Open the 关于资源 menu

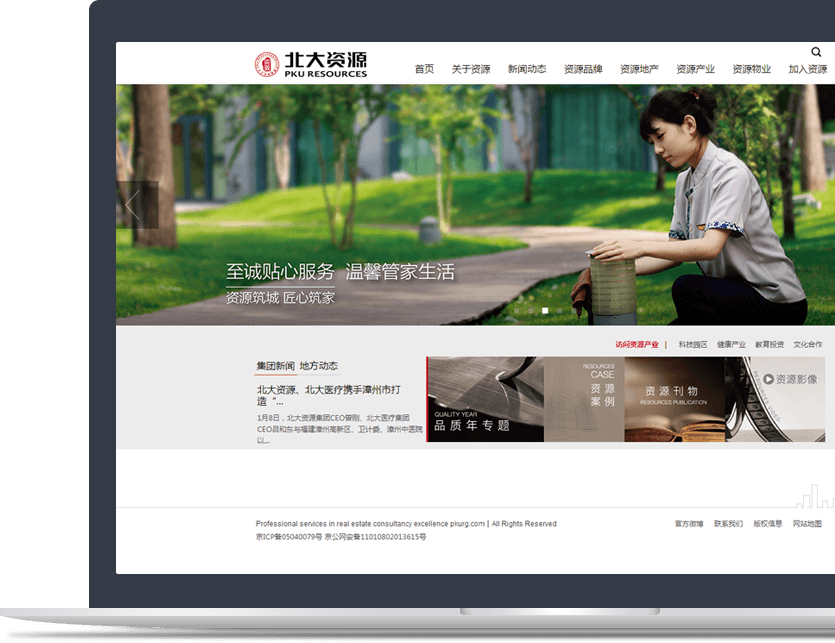470,69
